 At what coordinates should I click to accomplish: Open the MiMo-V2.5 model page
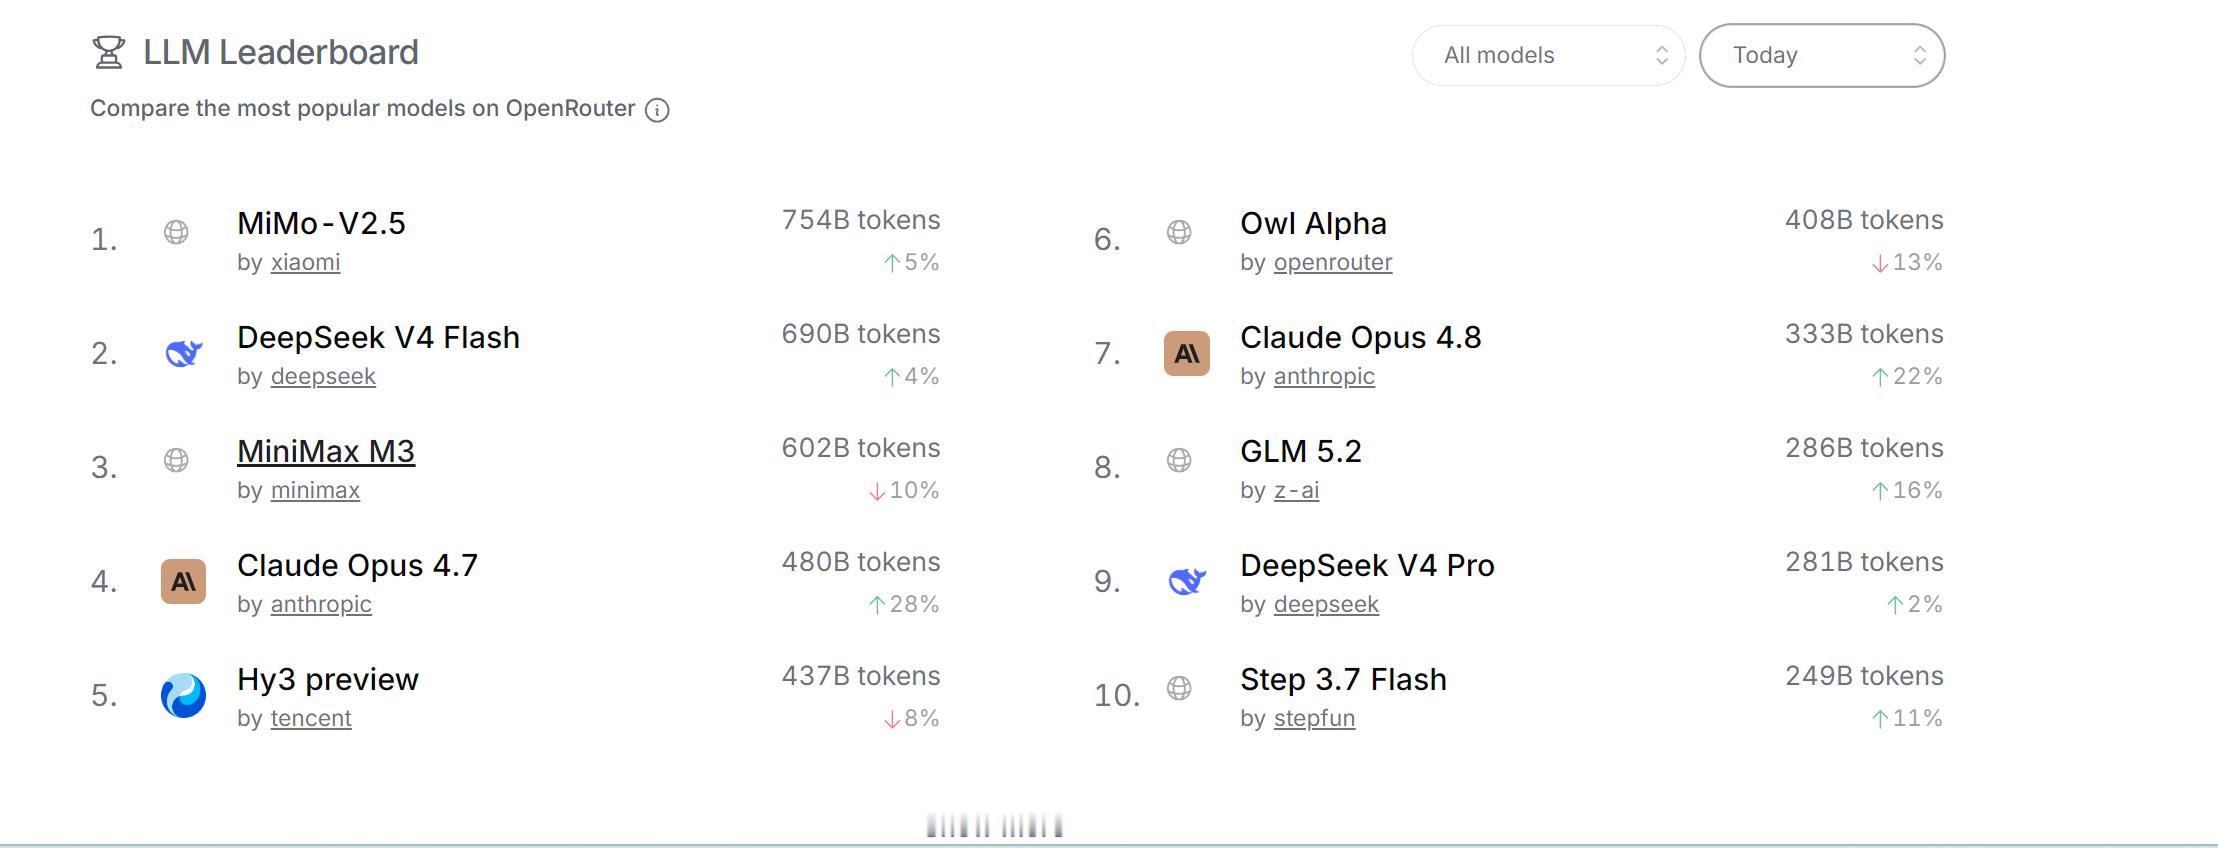[321, 223]
